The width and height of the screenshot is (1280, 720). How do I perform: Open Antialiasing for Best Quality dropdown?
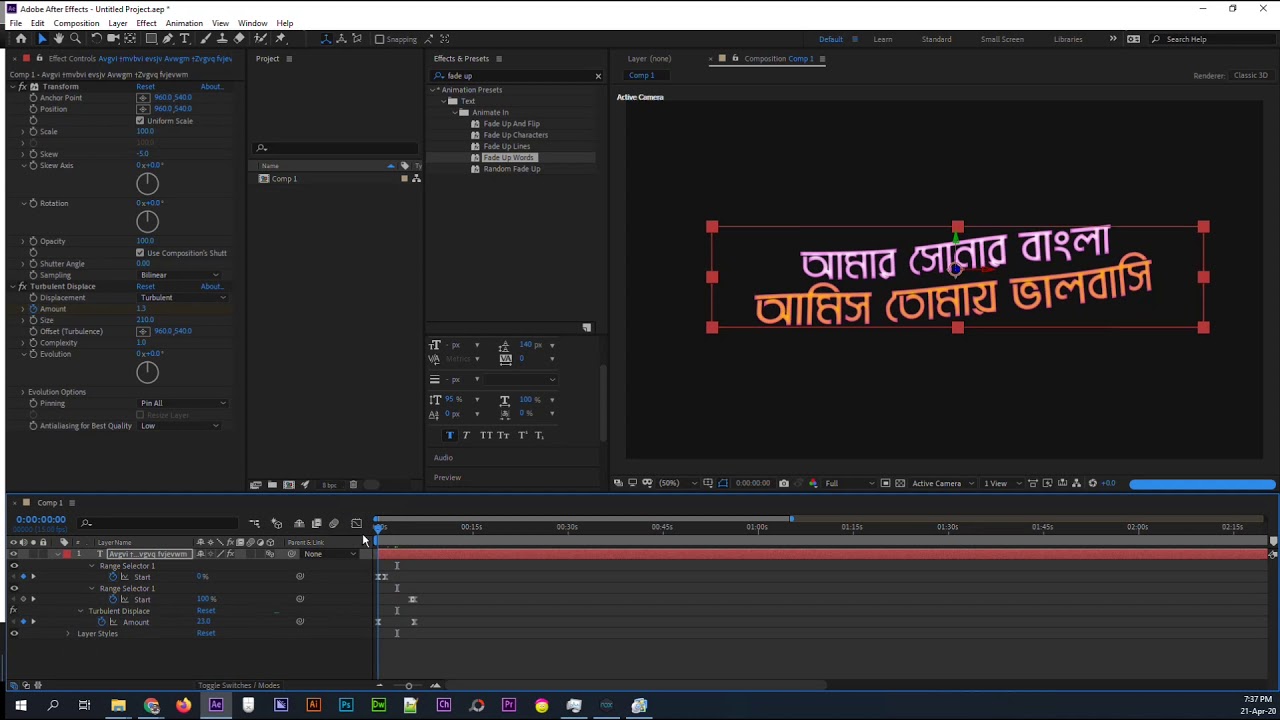pyautogui.click(x=180, y=426)
